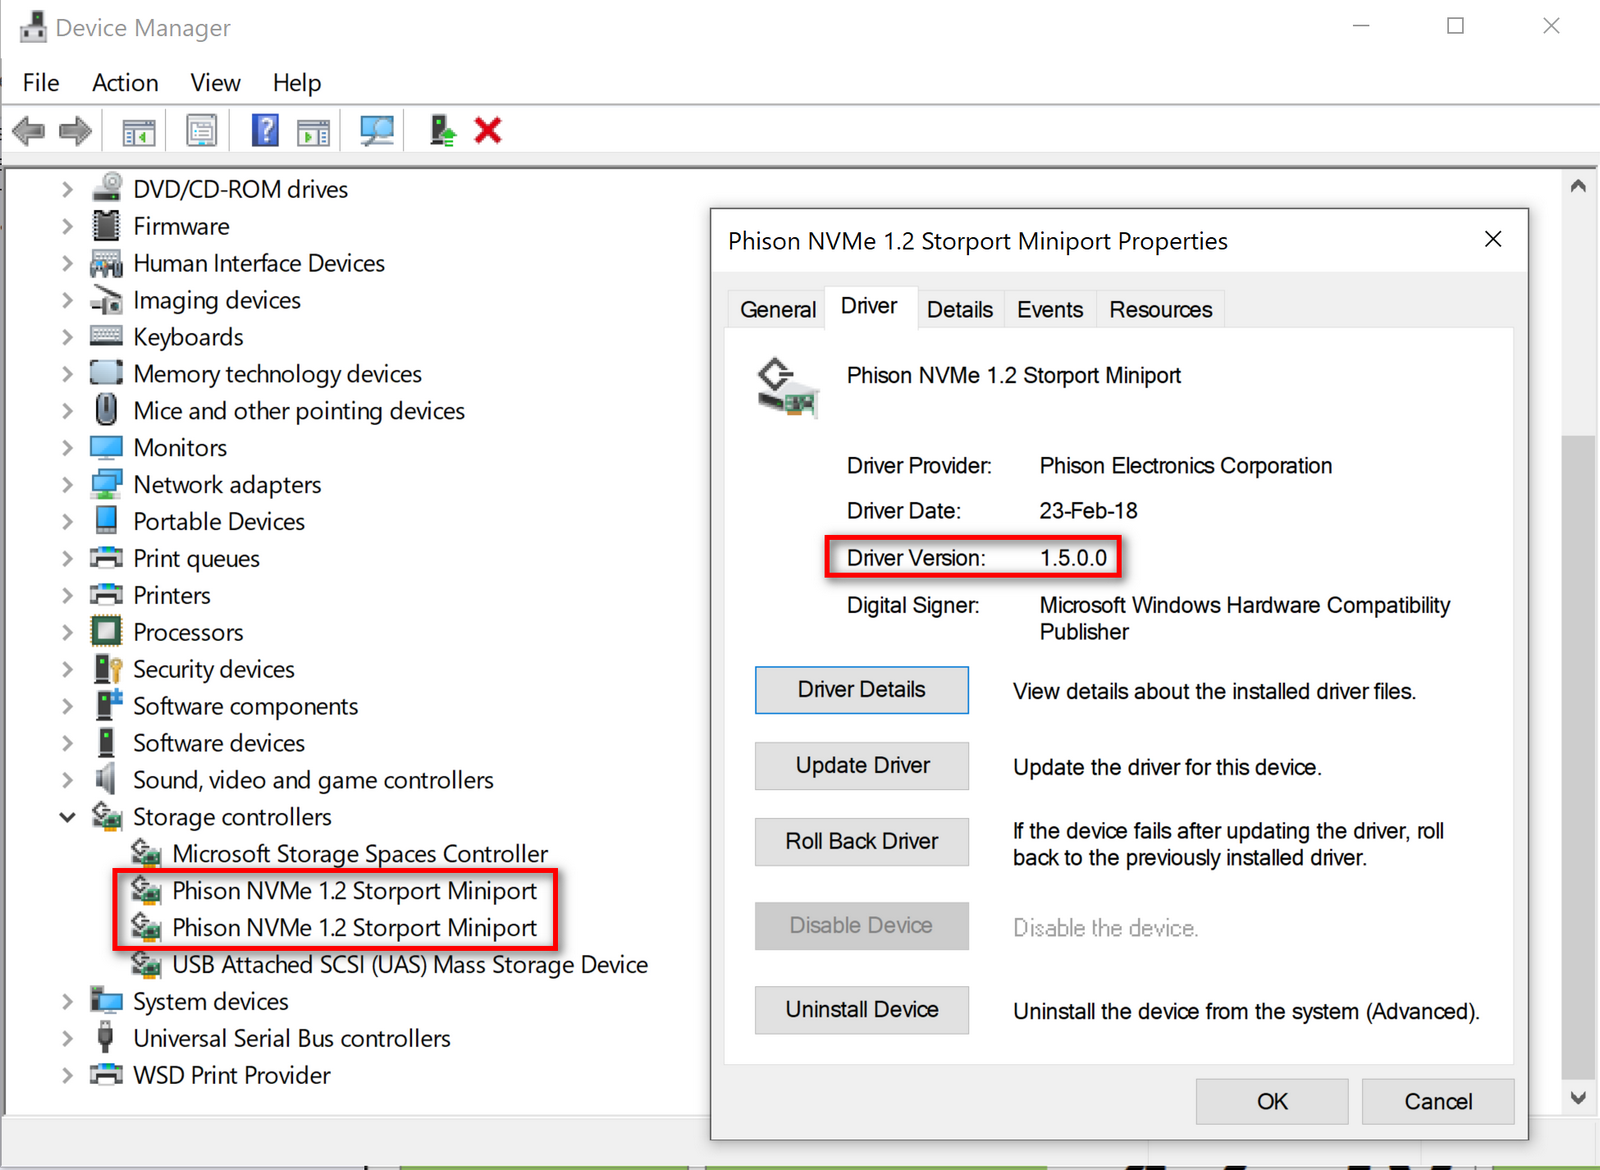Expand the Firmware node
1600x1170 pixels.
click(67, 226)
